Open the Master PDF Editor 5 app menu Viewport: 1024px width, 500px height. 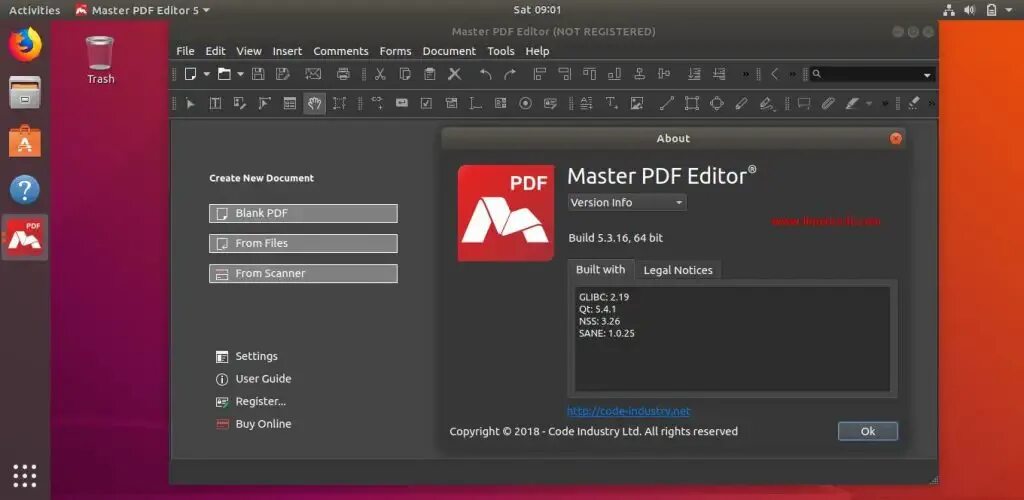(143, 10)
